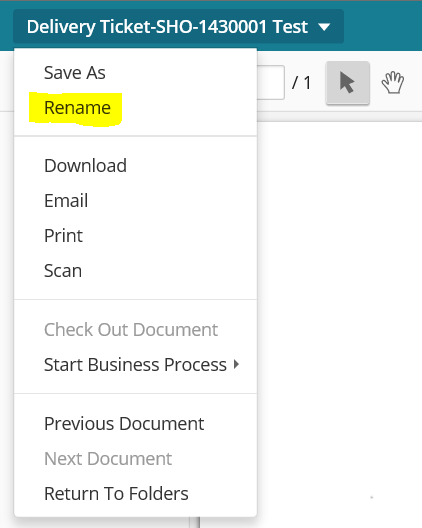This screenshot has height=528, width=422.
Task: Click the dropdown arrow beside document title
Action: 324,27
